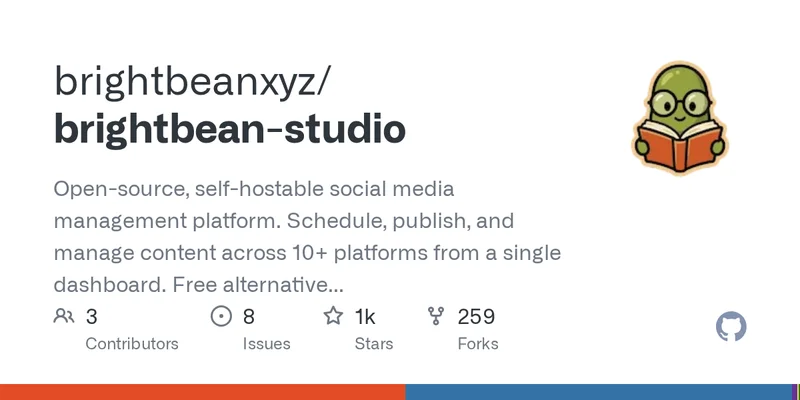Click the contributor count 3
Viewport: 800px width, 400px height.
(91, 317)
